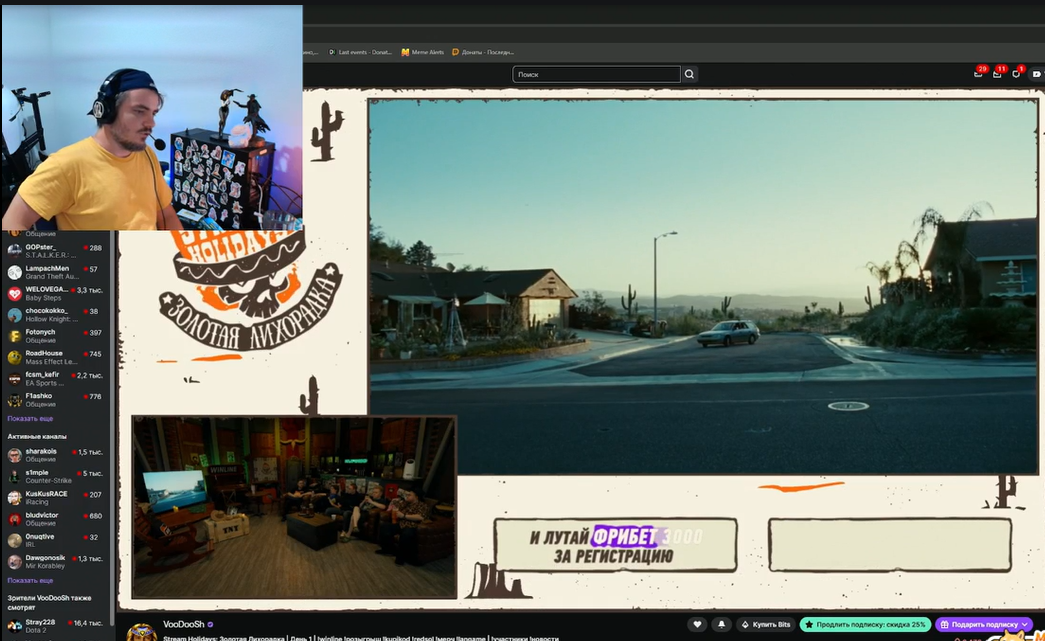Click Hollow Knight game label
Screen dimensions: 1045x641
(x=52, y=319)
